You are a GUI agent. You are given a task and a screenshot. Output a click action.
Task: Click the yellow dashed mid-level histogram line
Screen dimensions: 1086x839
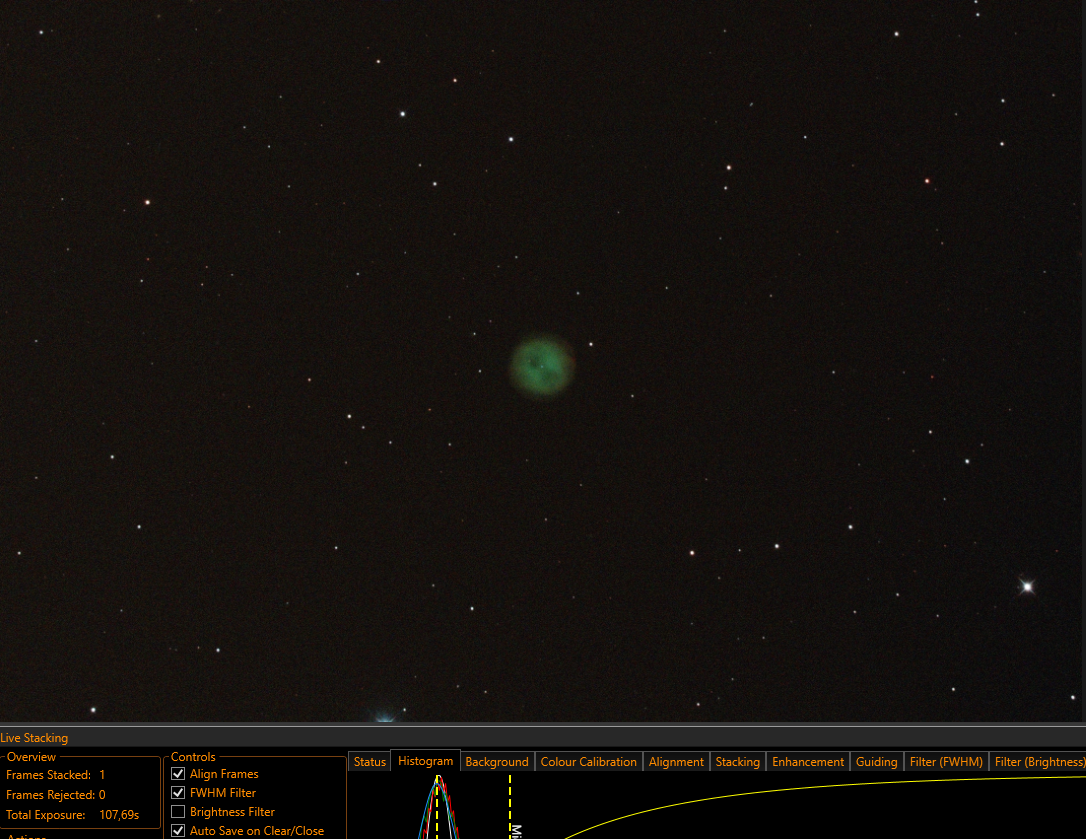(x=510, y=806)
